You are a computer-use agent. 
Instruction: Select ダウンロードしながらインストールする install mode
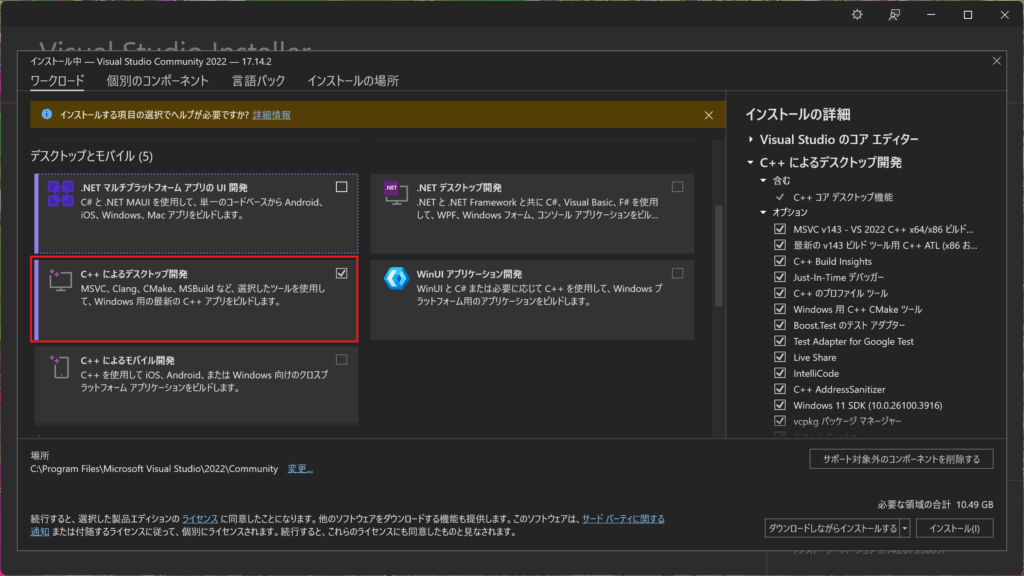pos(832,528)
